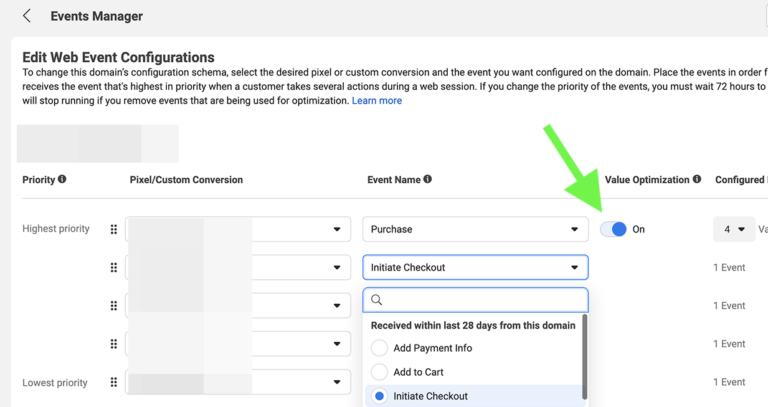The image size is (768, 407).
Task: Turn off the Value Optimization toggle
Action: pos(614,229)
